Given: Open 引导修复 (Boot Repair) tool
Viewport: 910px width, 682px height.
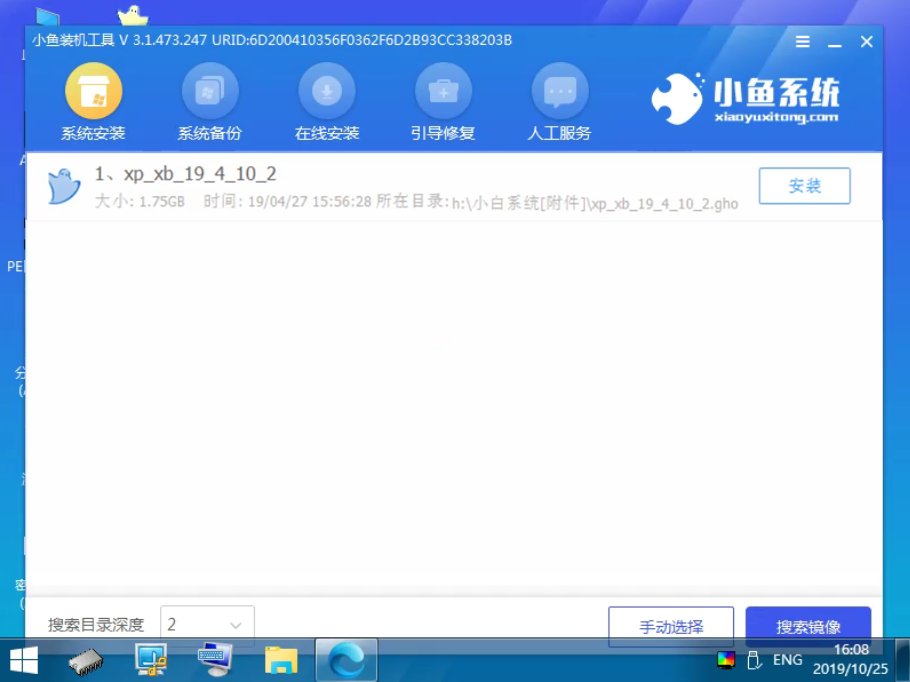Looking at the screenshot, I should (443, 100).
